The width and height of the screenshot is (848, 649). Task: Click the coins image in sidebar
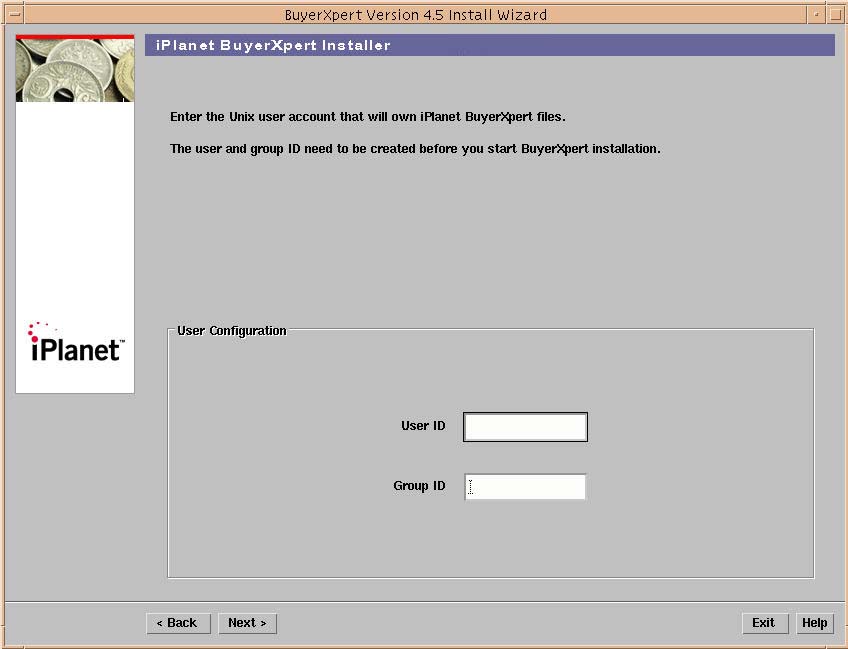pos(75,69)
